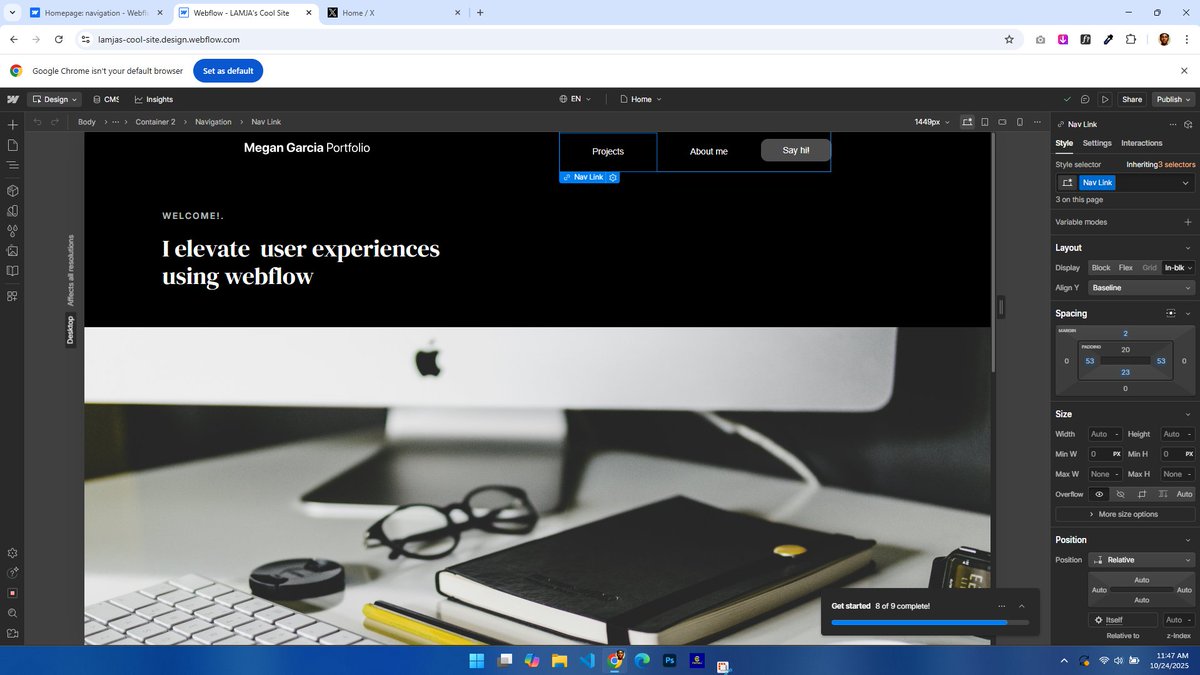Select the tablet breakpoint icon
1200x675 pixels.
985,122
